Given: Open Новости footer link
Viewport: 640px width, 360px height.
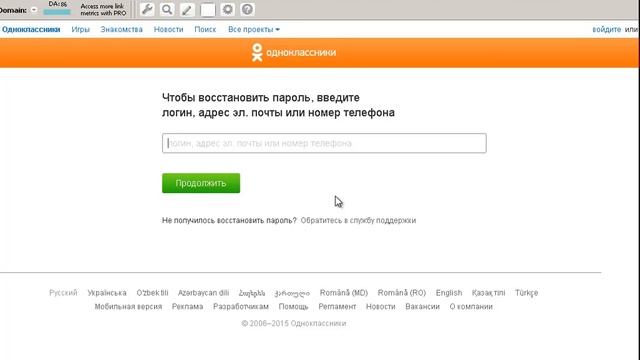Looking at the screenshot, I should click(381, 307).
